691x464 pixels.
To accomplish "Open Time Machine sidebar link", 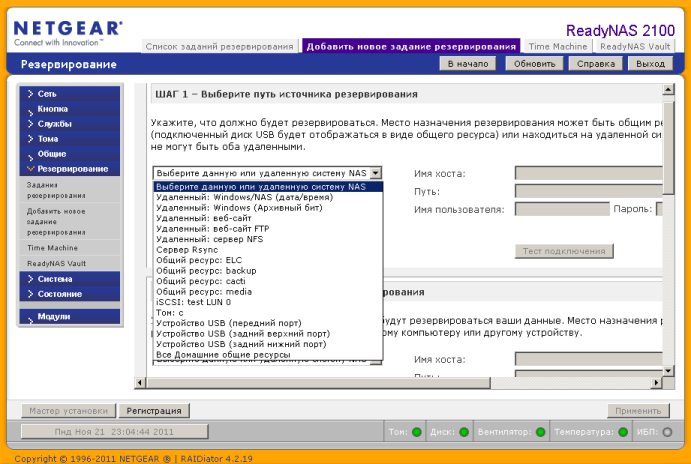I will tap(52, 248).
